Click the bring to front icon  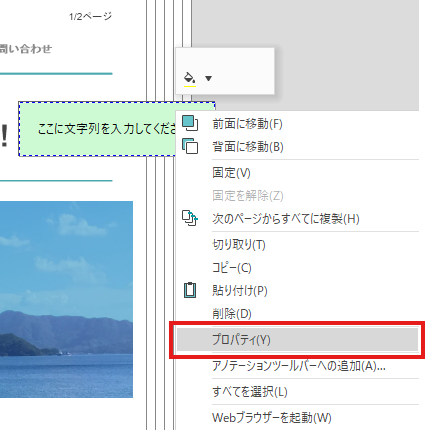click(190, 123)
